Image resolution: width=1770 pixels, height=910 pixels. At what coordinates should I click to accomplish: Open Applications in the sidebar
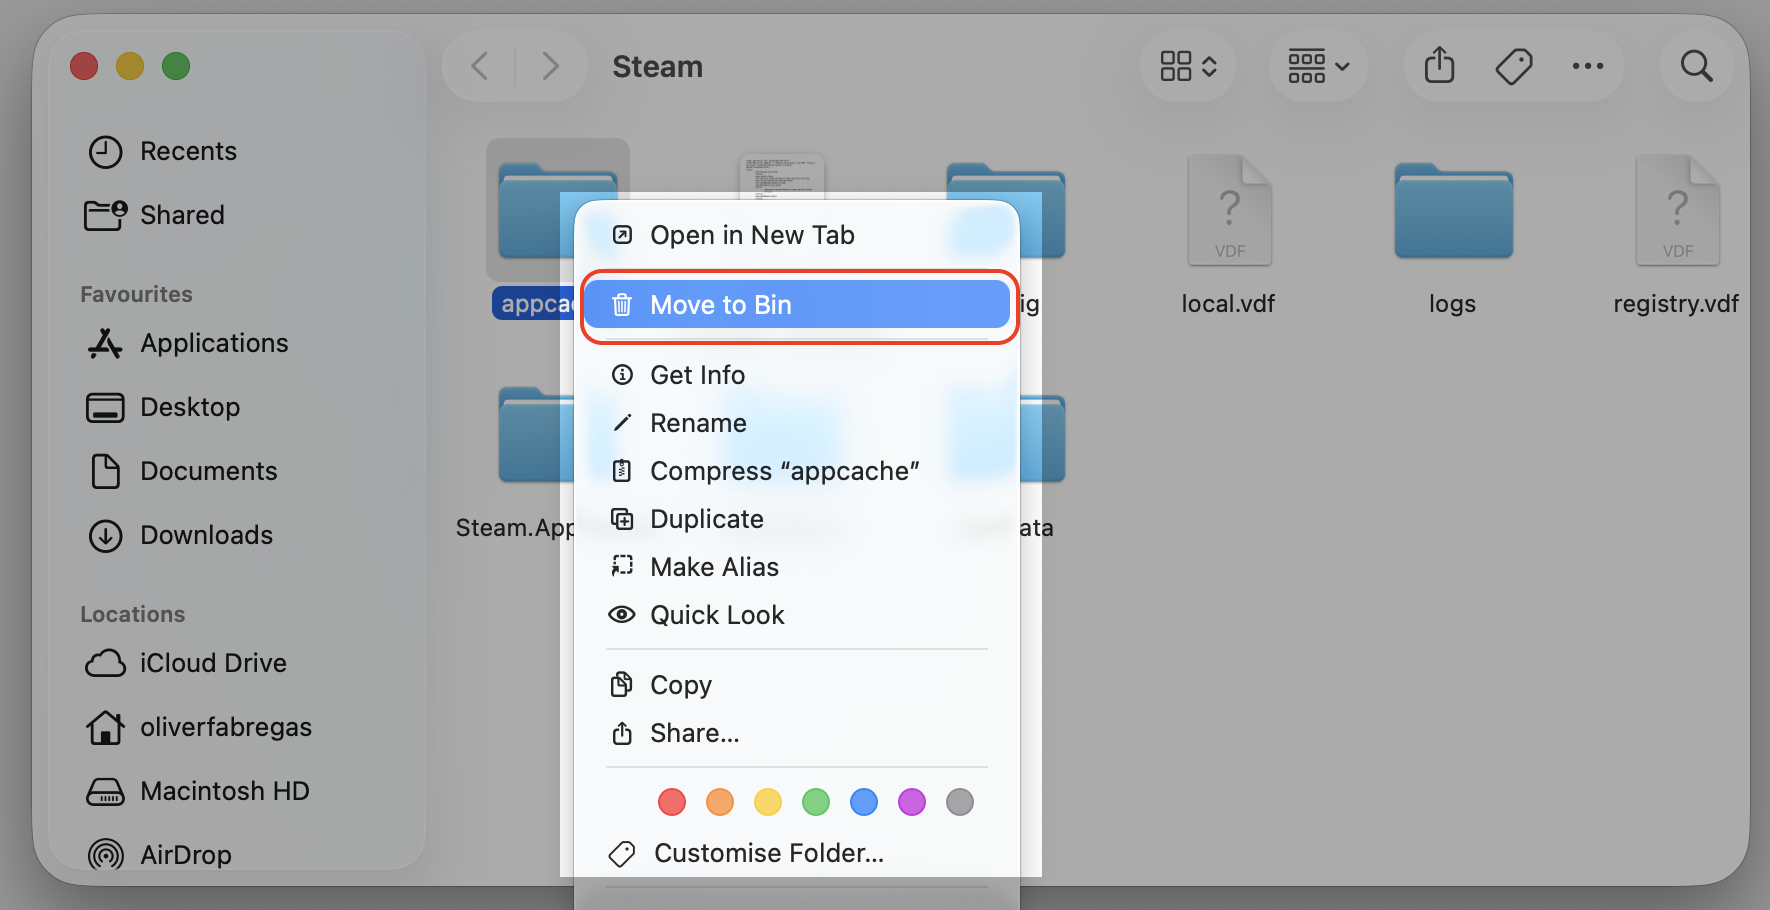coord(188,343)
